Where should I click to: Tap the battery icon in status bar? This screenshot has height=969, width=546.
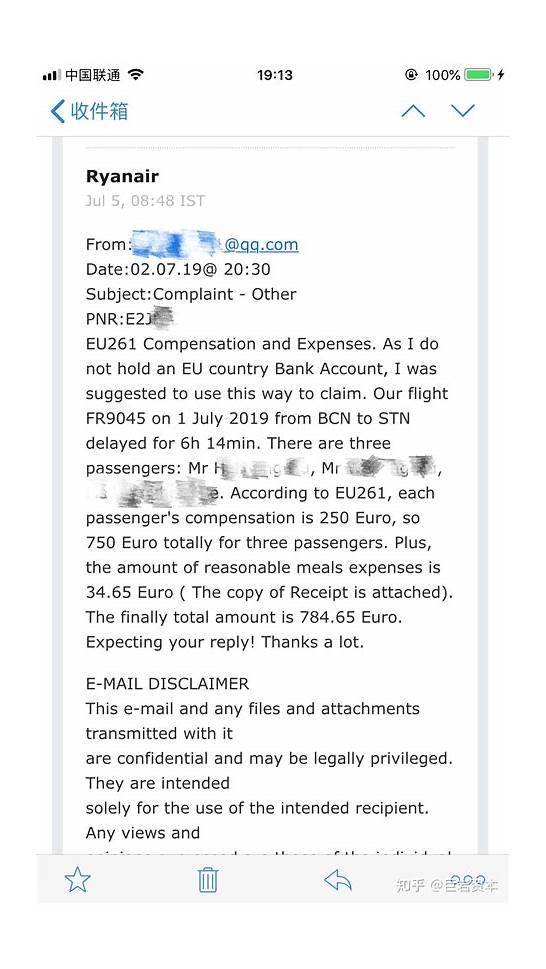[479, 75]
